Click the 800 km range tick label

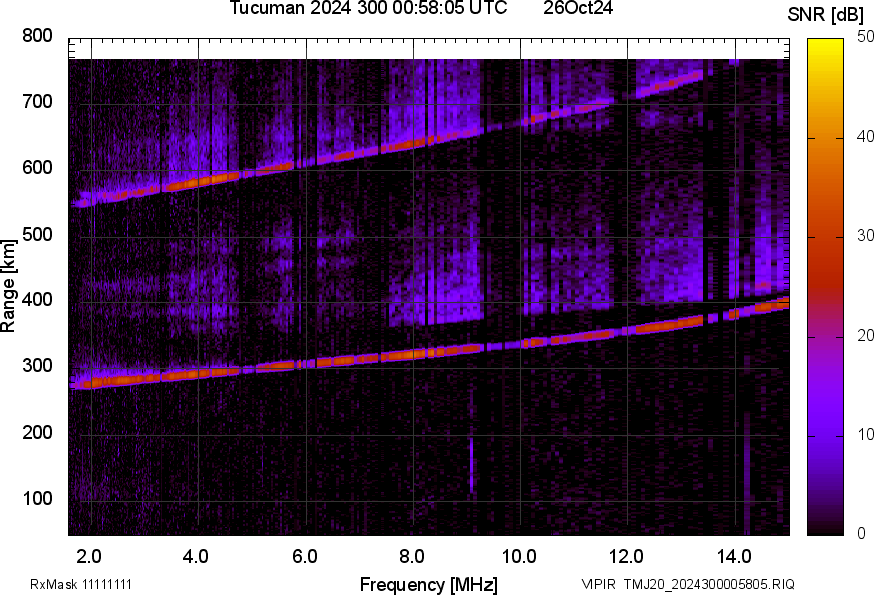(x=36, y=36)
